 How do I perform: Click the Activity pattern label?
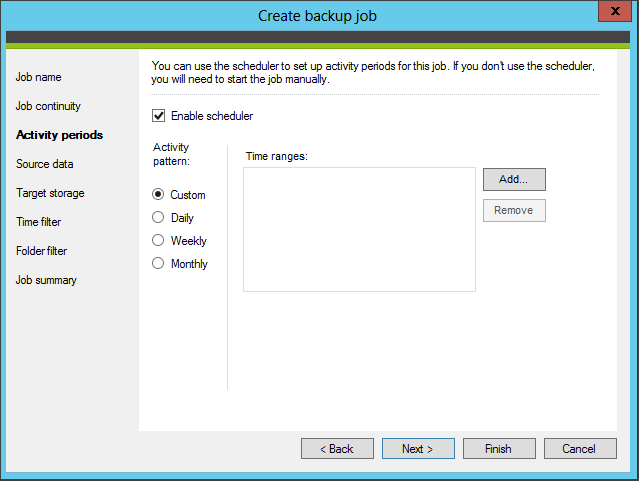coord(172,154)
